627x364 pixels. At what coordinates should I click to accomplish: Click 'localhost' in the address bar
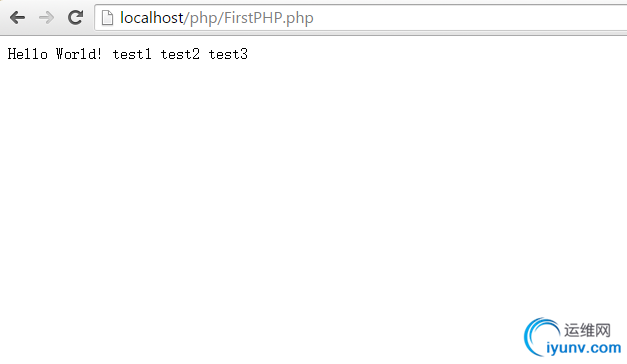(152, 18)
